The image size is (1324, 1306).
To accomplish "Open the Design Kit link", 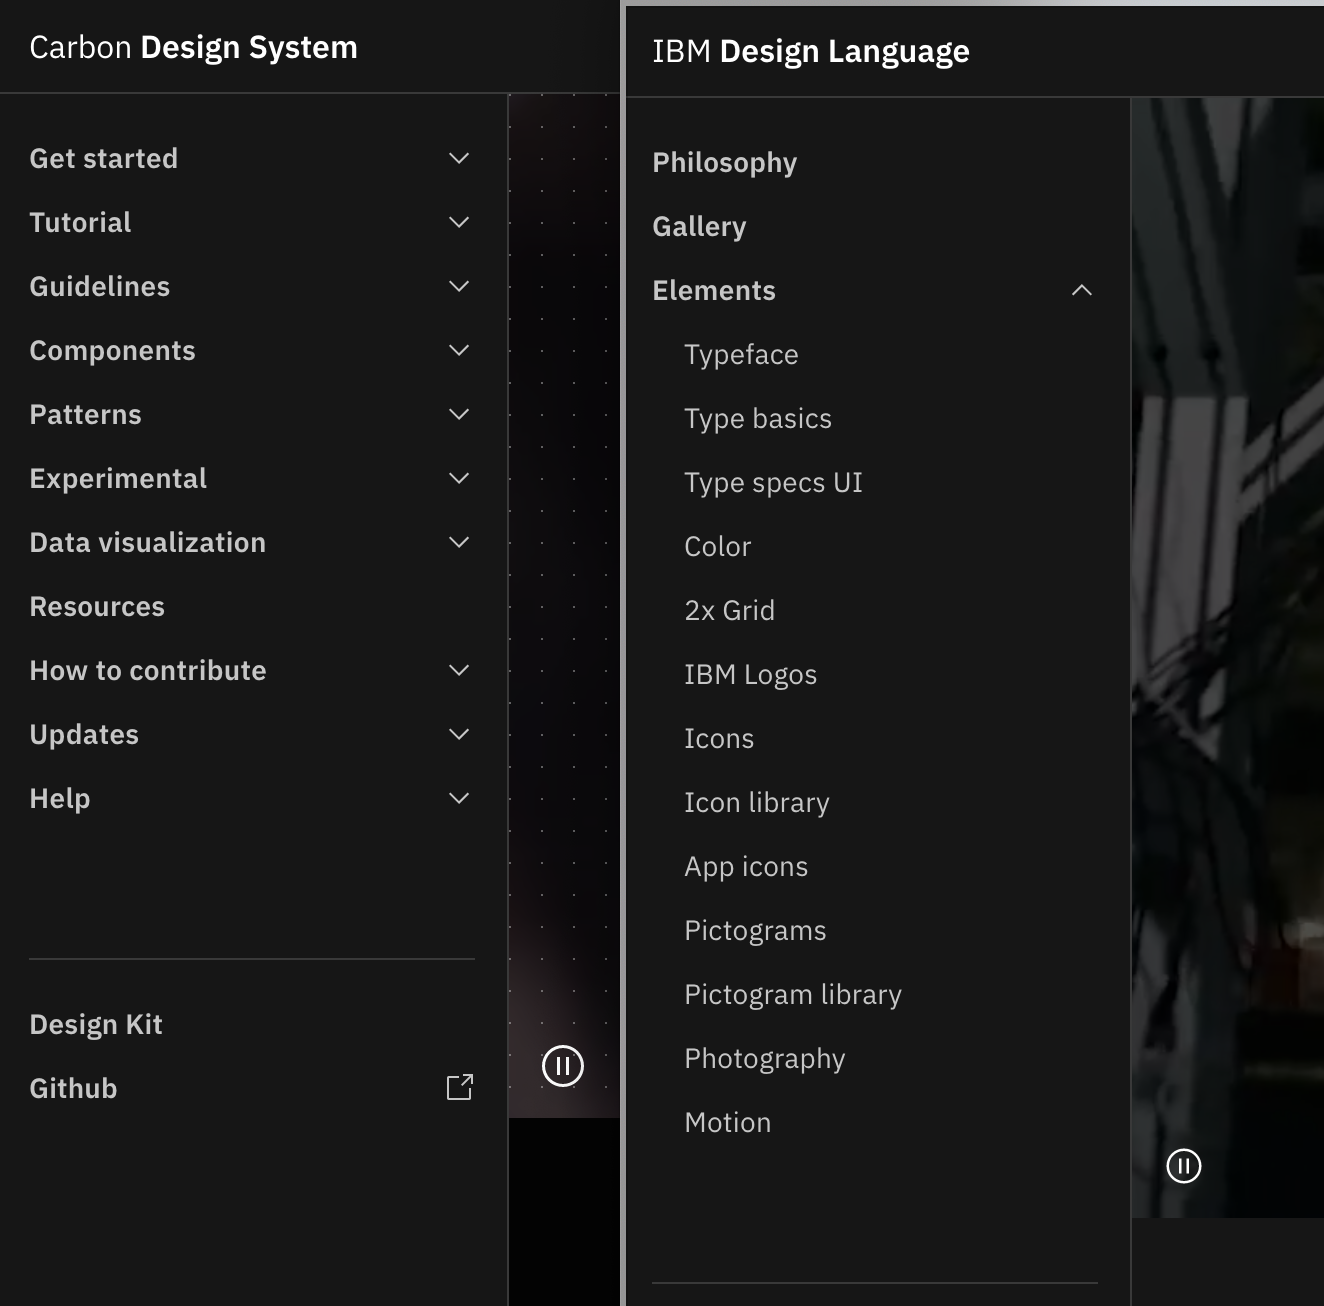I will coord(96,1024).
